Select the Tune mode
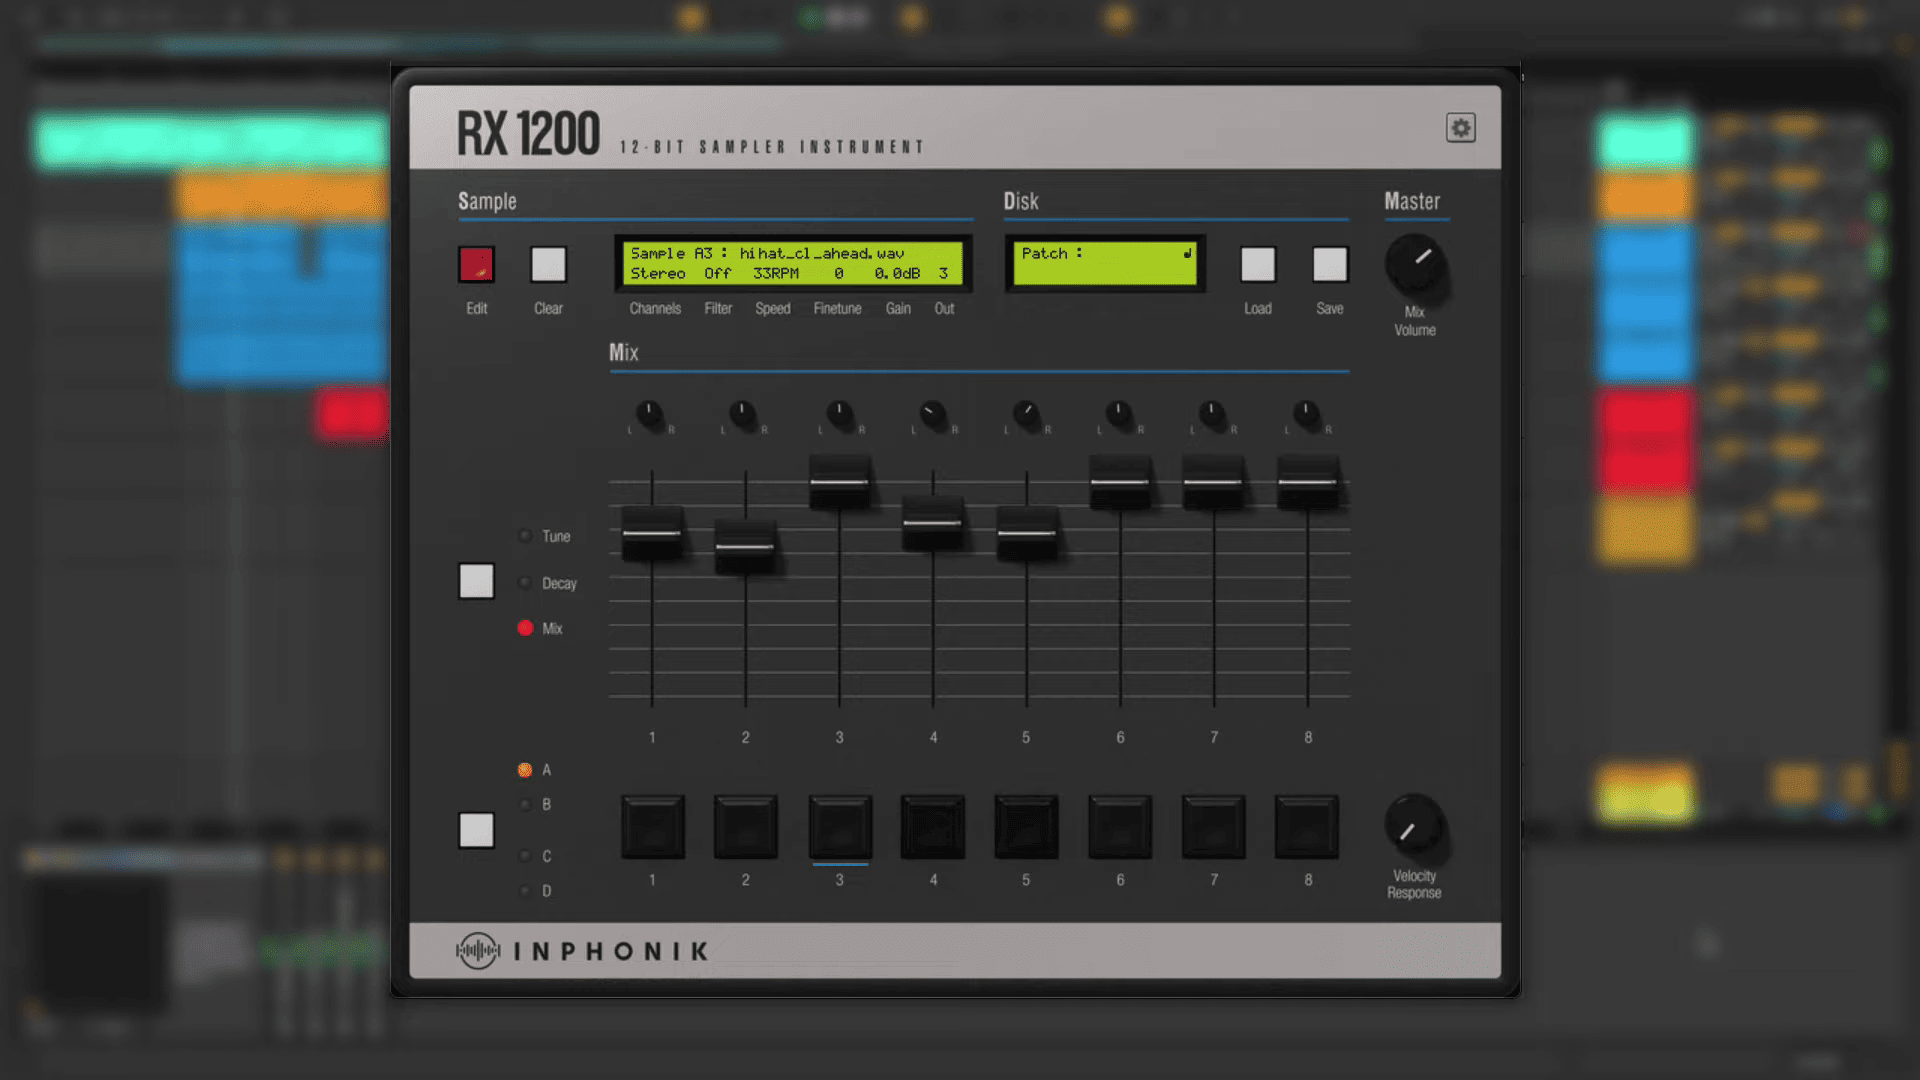This screenshot has width=1920, height=1080. coord(524,535)
